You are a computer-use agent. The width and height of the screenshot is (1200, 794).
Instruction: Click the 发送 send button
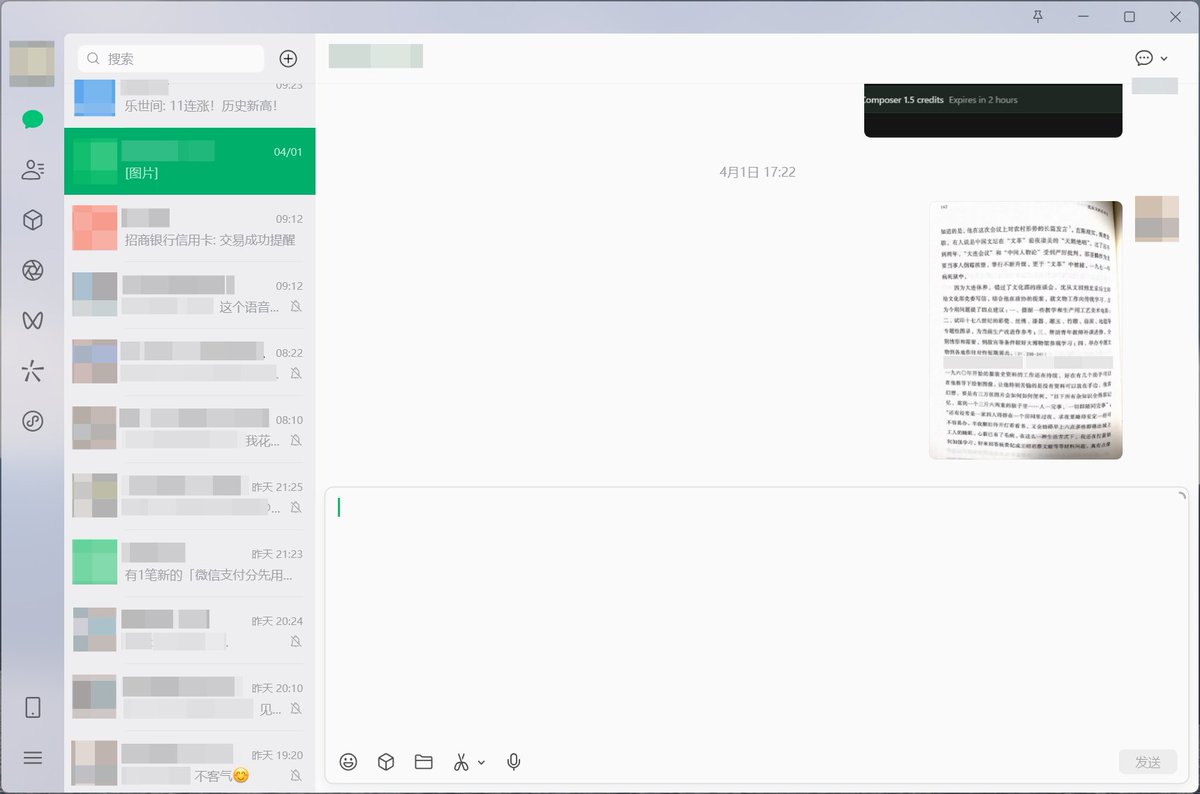(x=1147, y=761)
